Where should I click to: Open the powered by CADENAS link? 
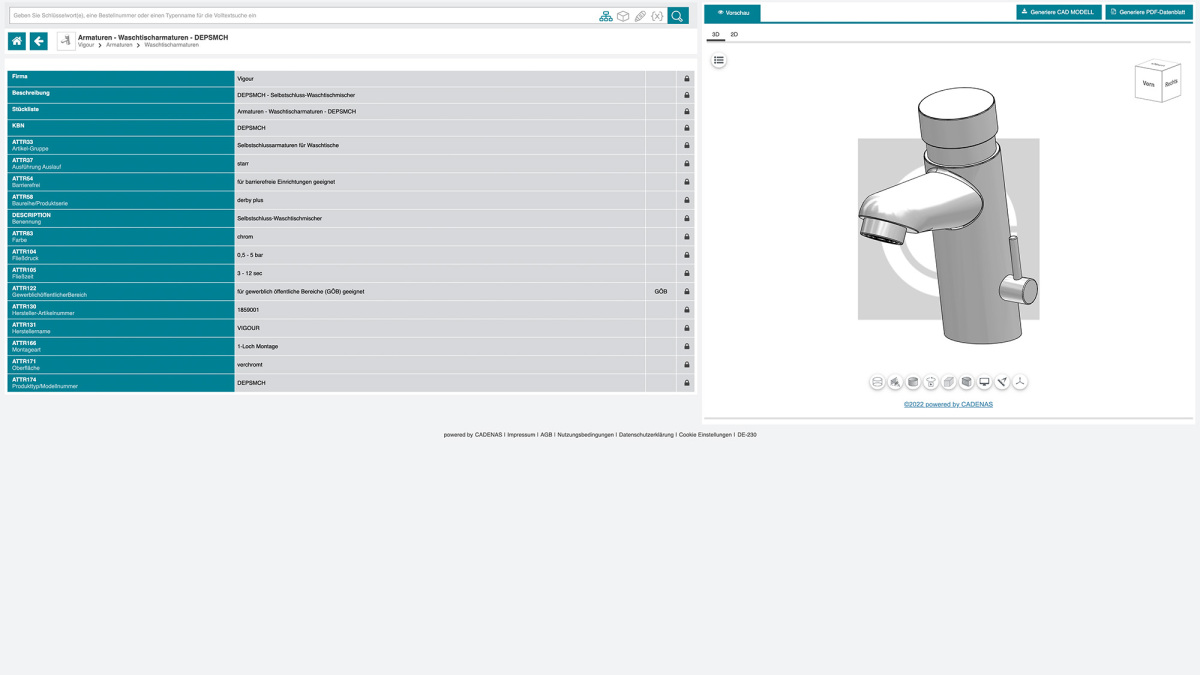coord(948,405)
